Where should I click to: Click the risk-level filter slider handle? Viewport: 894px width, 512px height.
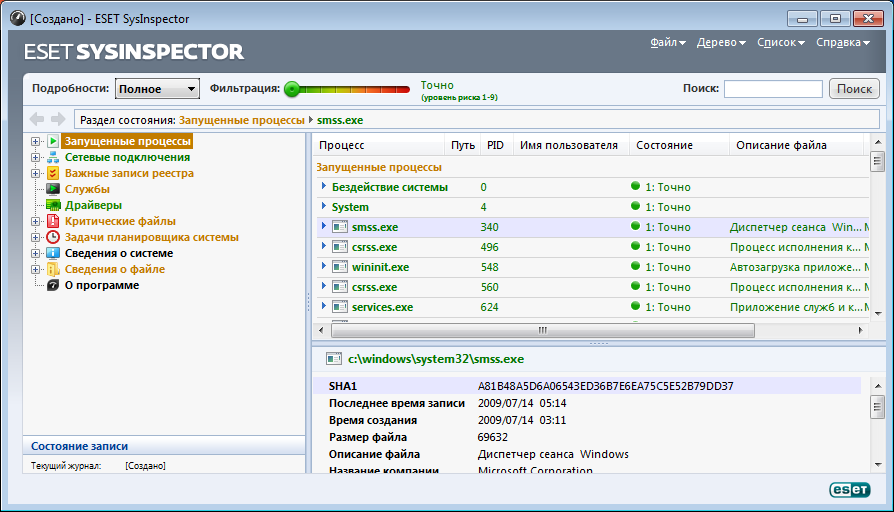pos(292,89)
